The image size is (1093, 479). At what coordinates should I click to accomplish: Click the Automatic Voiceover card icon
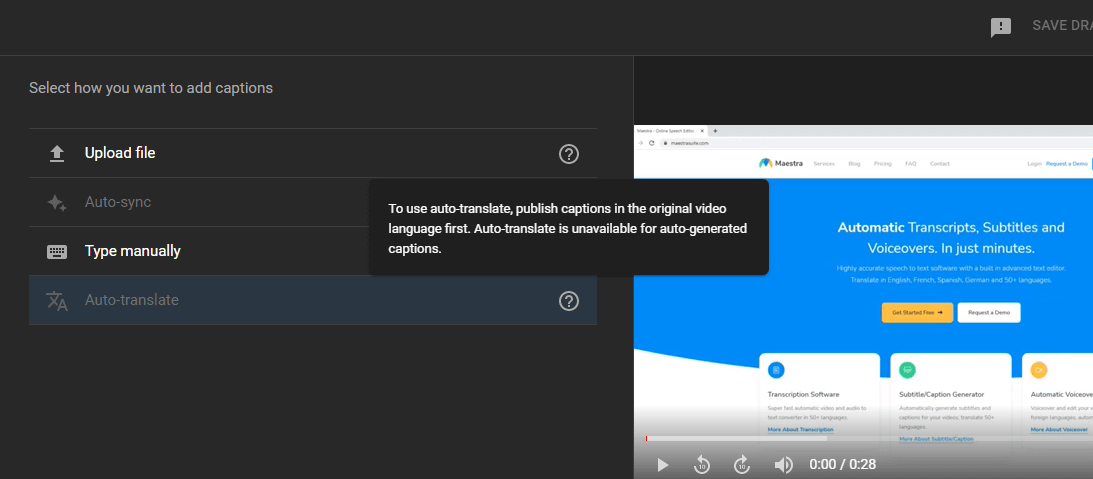click(x=1039, y=370)
